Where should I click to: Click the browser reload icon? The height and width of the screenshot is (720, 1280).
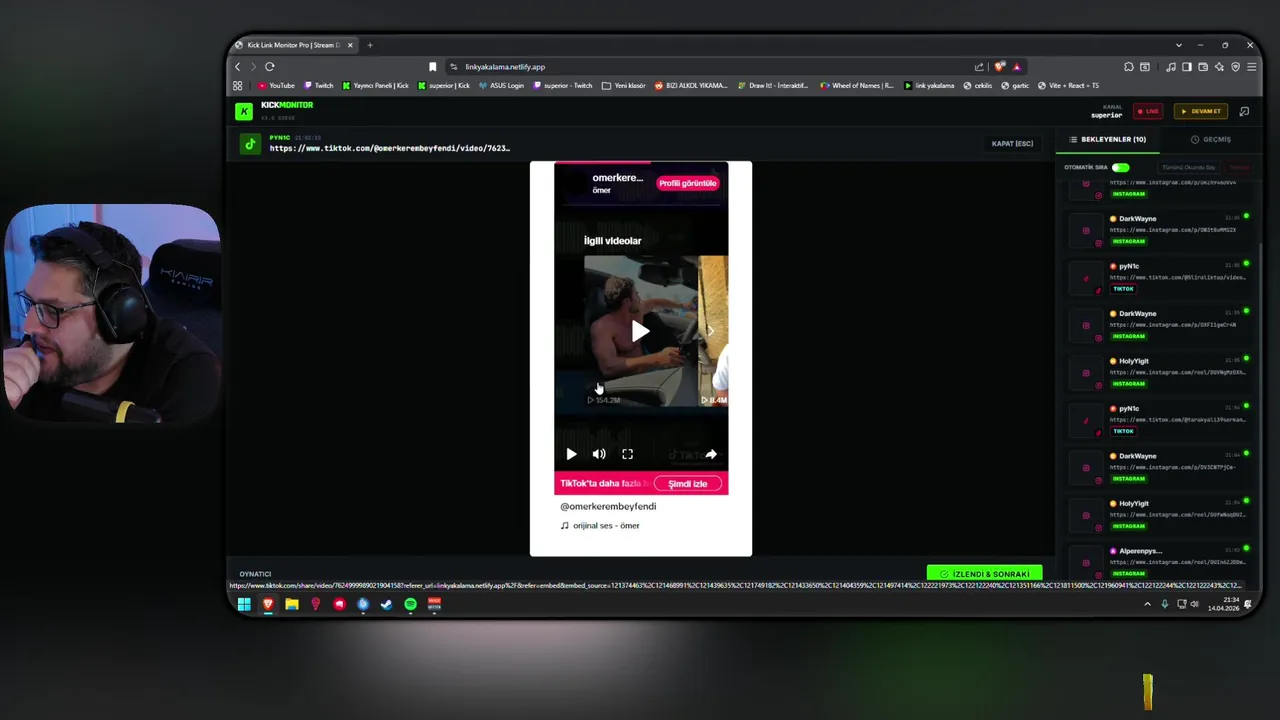coord(270,67)
